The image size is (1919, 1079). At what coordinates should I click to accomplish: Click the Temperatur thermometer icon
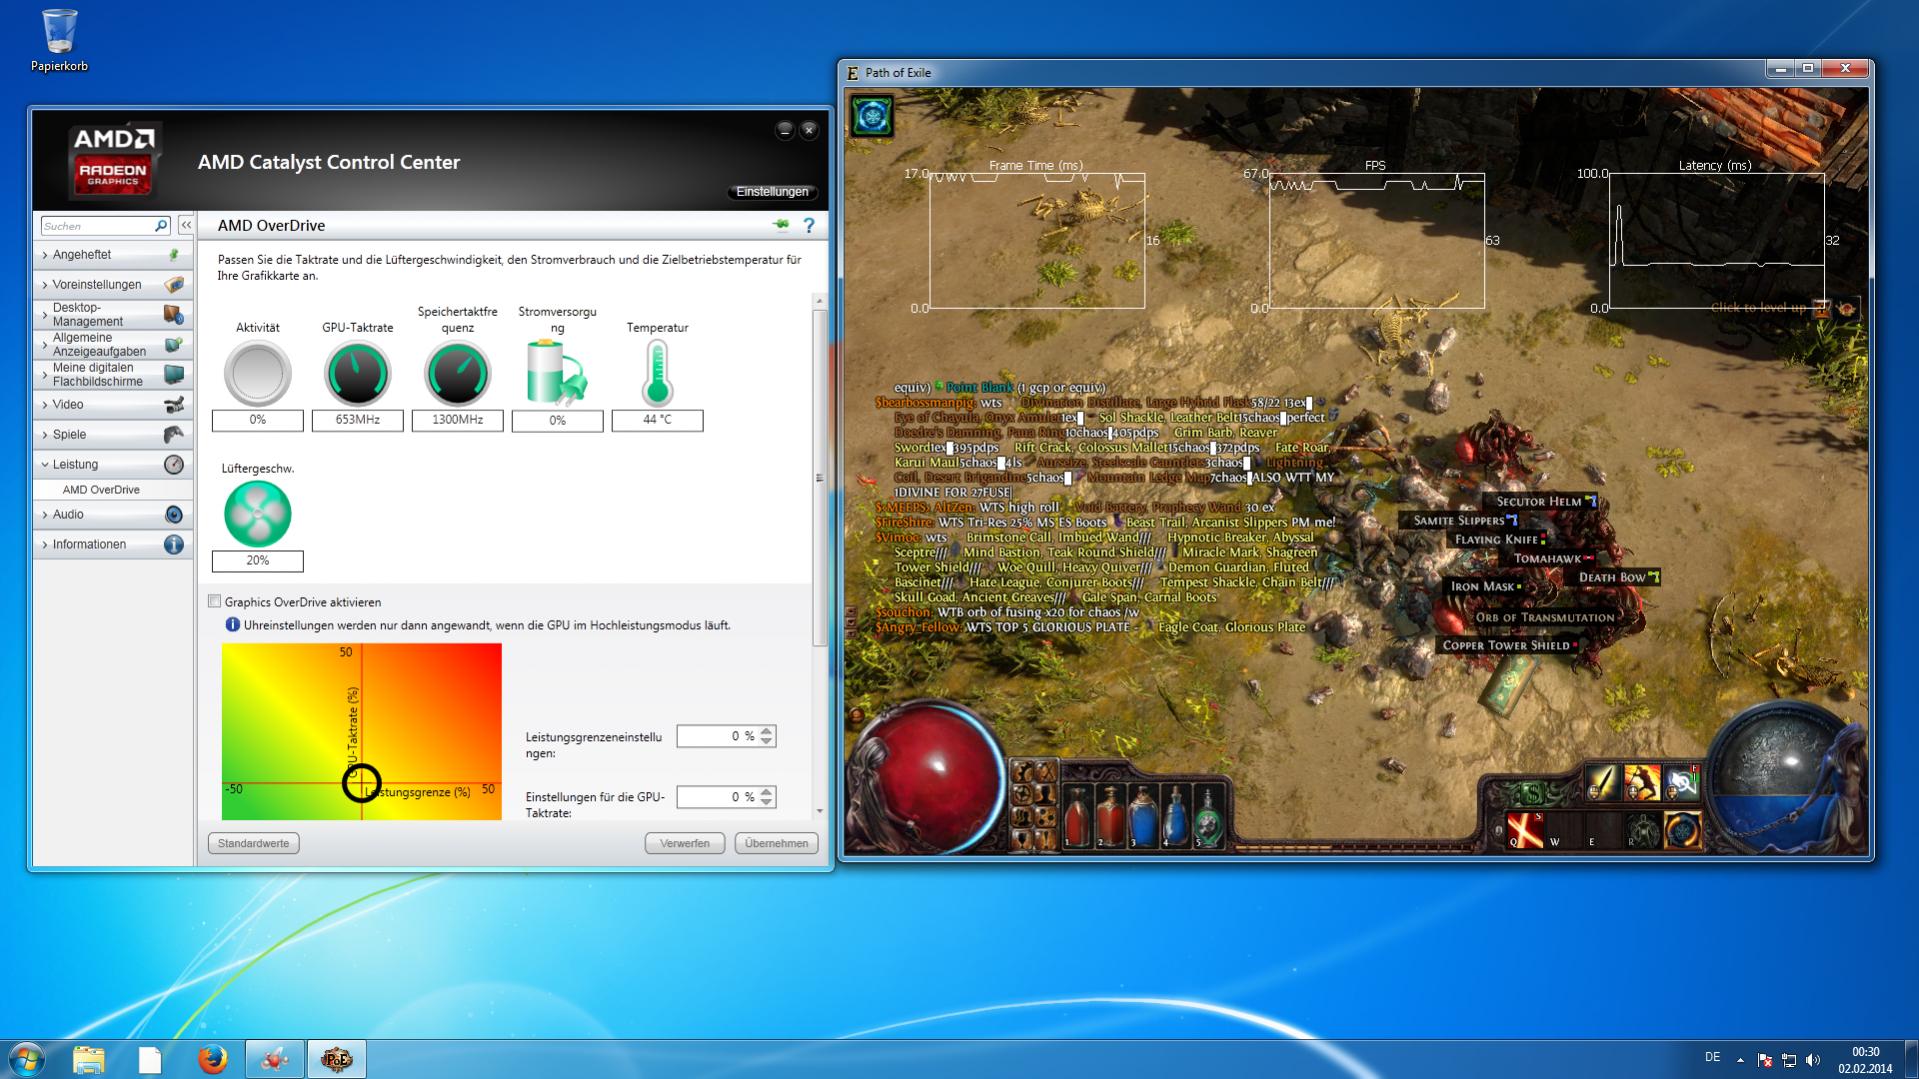tap(657, 372)
